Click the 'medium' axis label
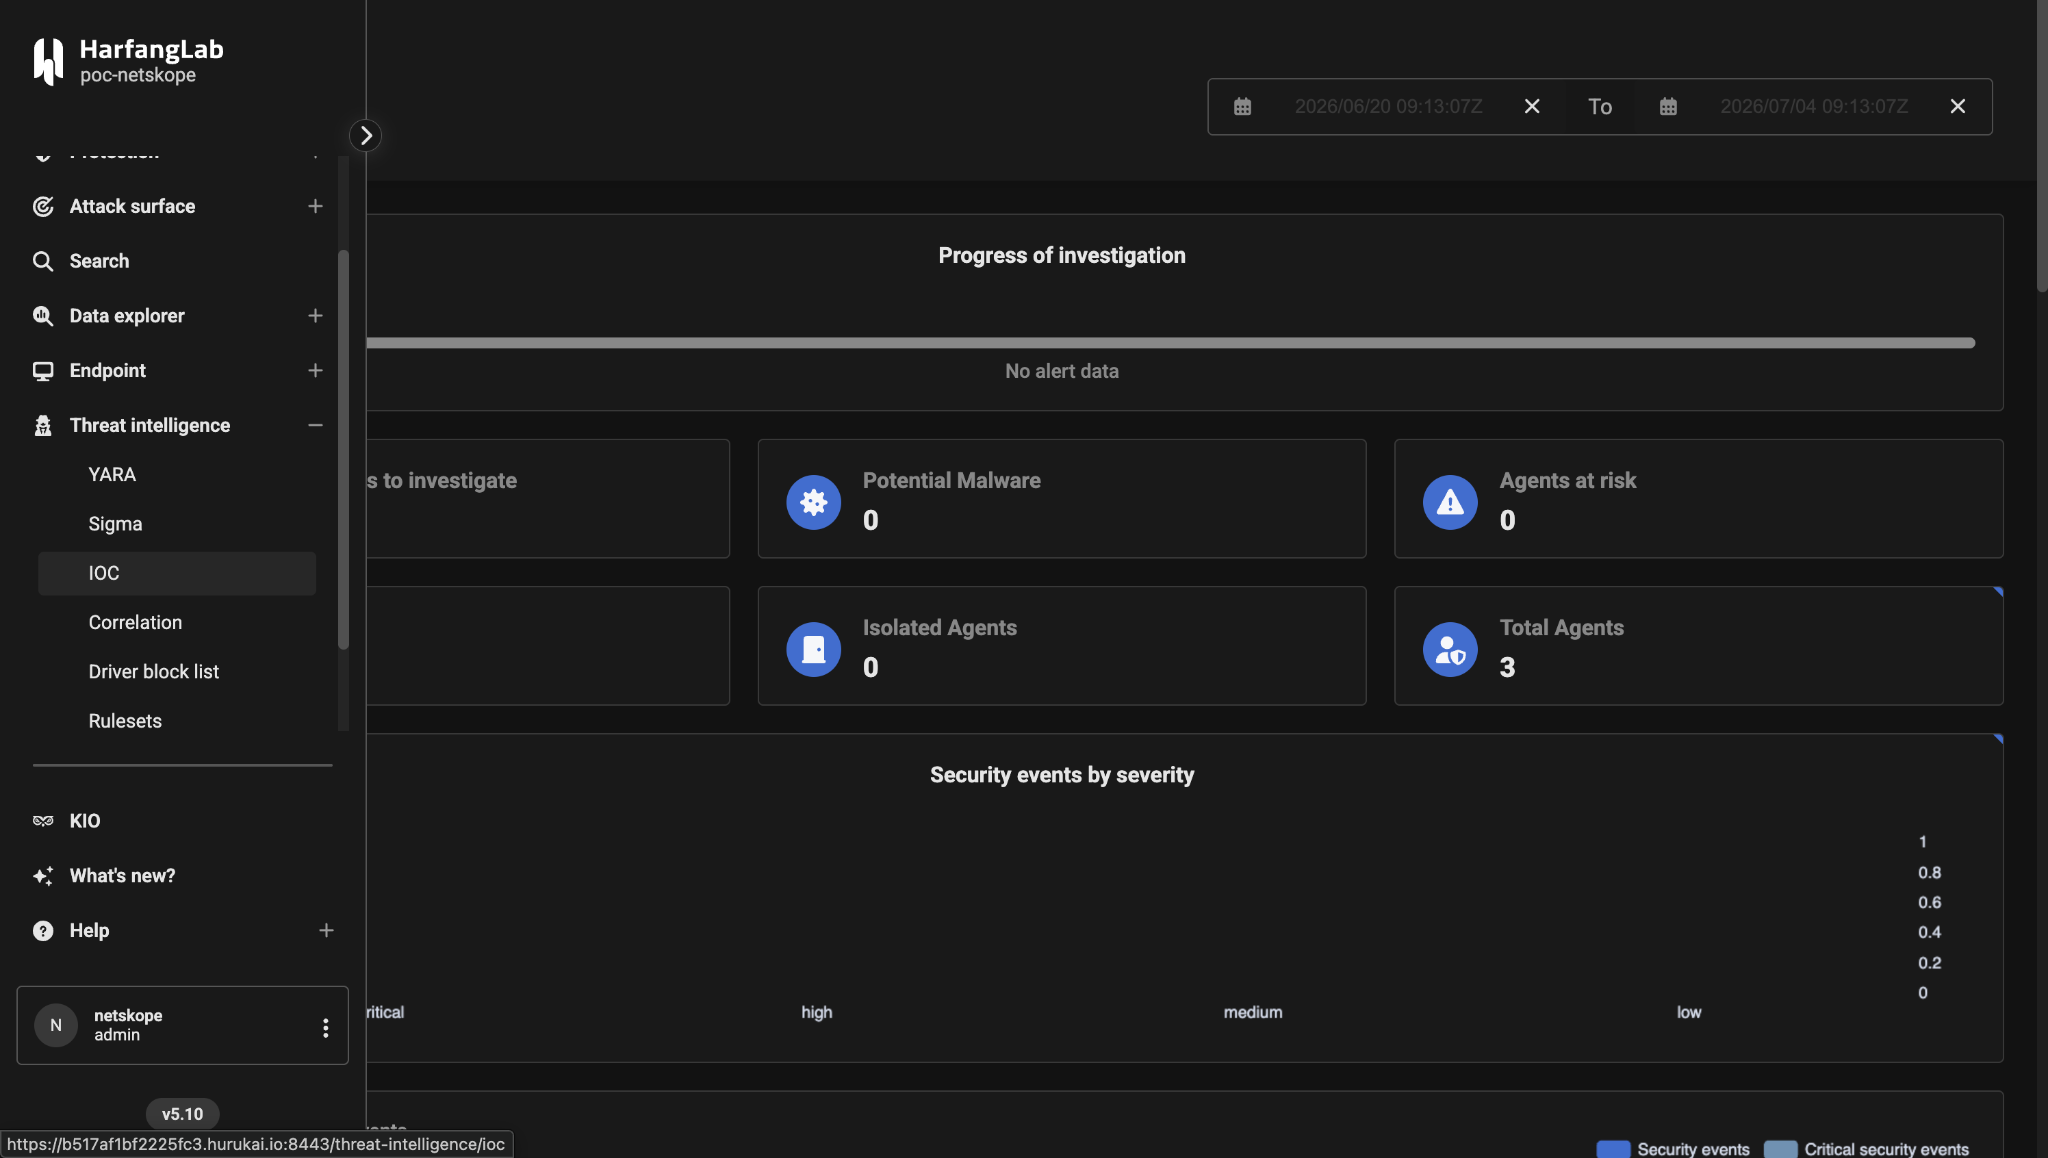The height and width of the screenshot is (1158, 2048). pyautogui.click(x=1252, y=1012)
